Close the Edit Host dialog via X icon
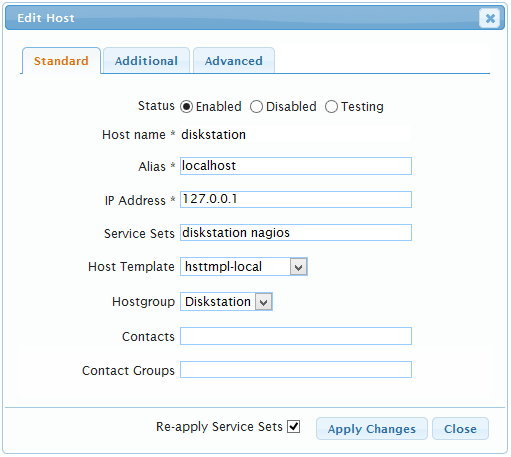The image size is (511, 457). [489, 18]
